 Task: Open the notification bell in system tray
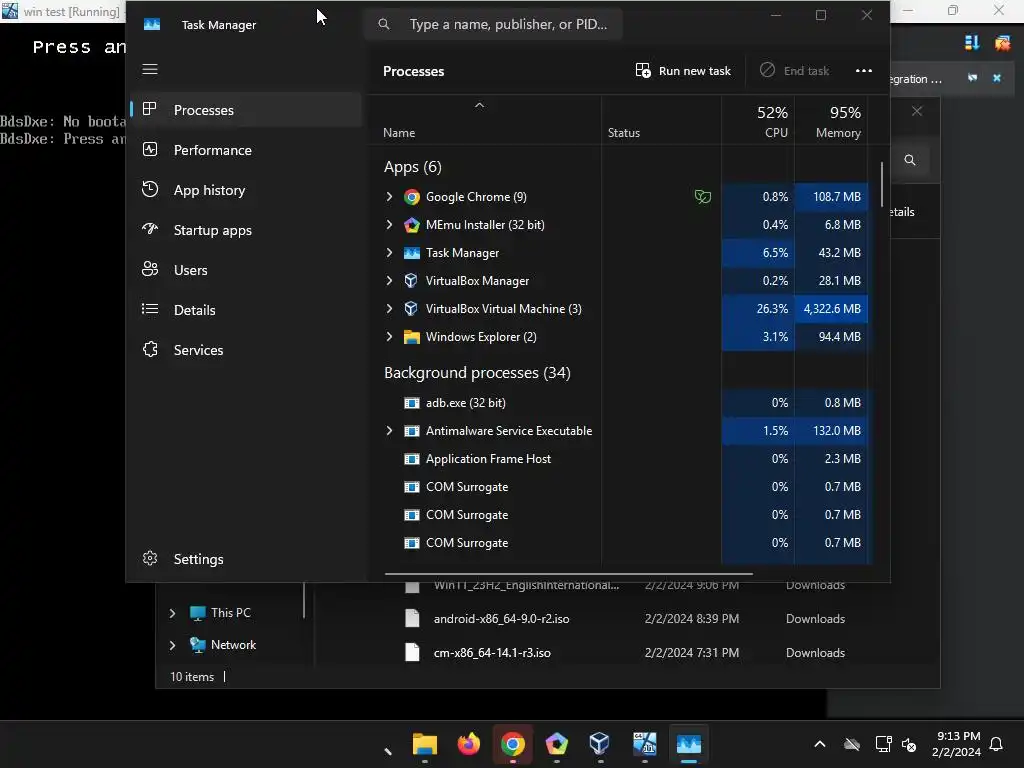(x=996, y=744)
